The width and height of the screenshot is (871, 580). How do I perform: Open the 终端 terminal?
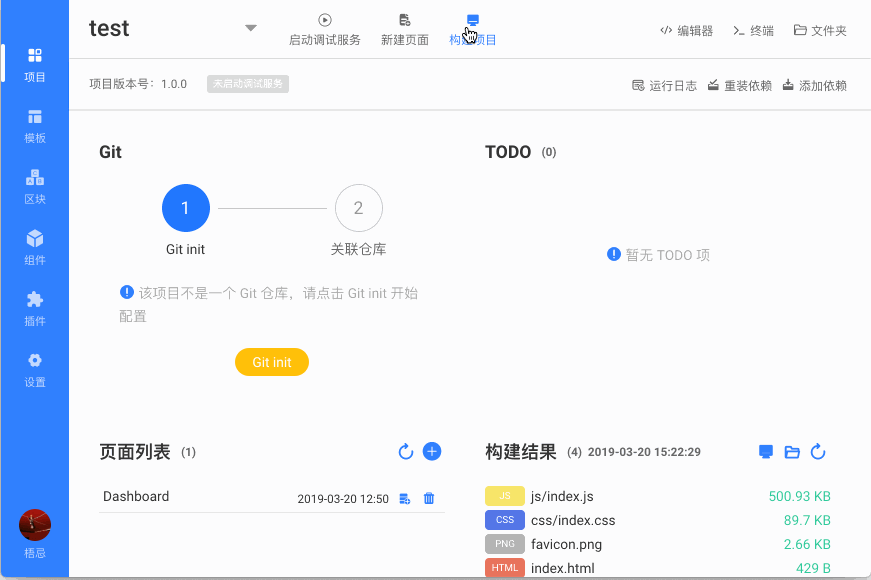pos(753,31)
